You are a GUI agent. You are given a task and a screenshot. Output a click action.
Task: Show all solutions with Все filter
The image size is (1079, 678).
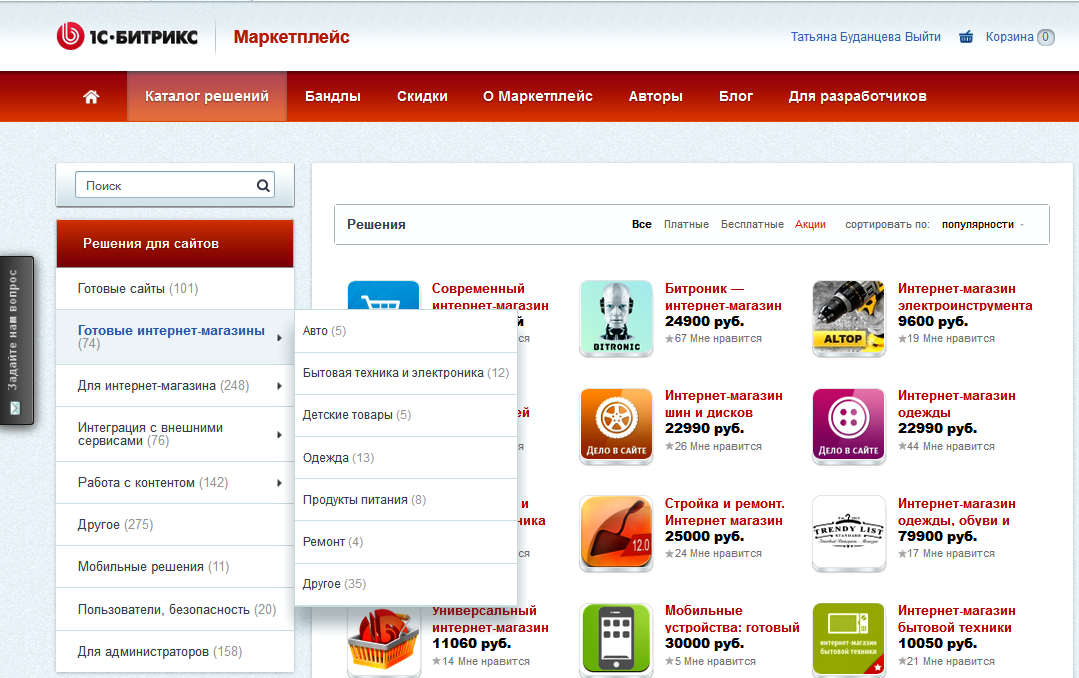pos(641,225)
